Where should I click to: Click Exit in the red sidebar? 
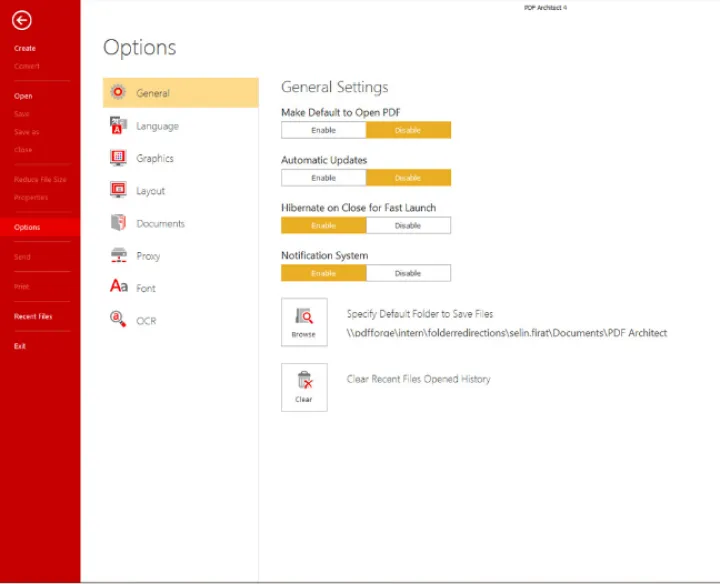pyautogui.click(x=20, y=346)
